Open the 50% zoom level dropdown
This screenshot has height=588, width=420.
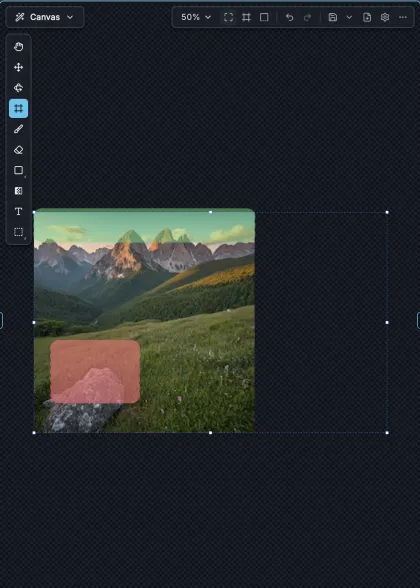pyautogui.click(x=196, y=17)
